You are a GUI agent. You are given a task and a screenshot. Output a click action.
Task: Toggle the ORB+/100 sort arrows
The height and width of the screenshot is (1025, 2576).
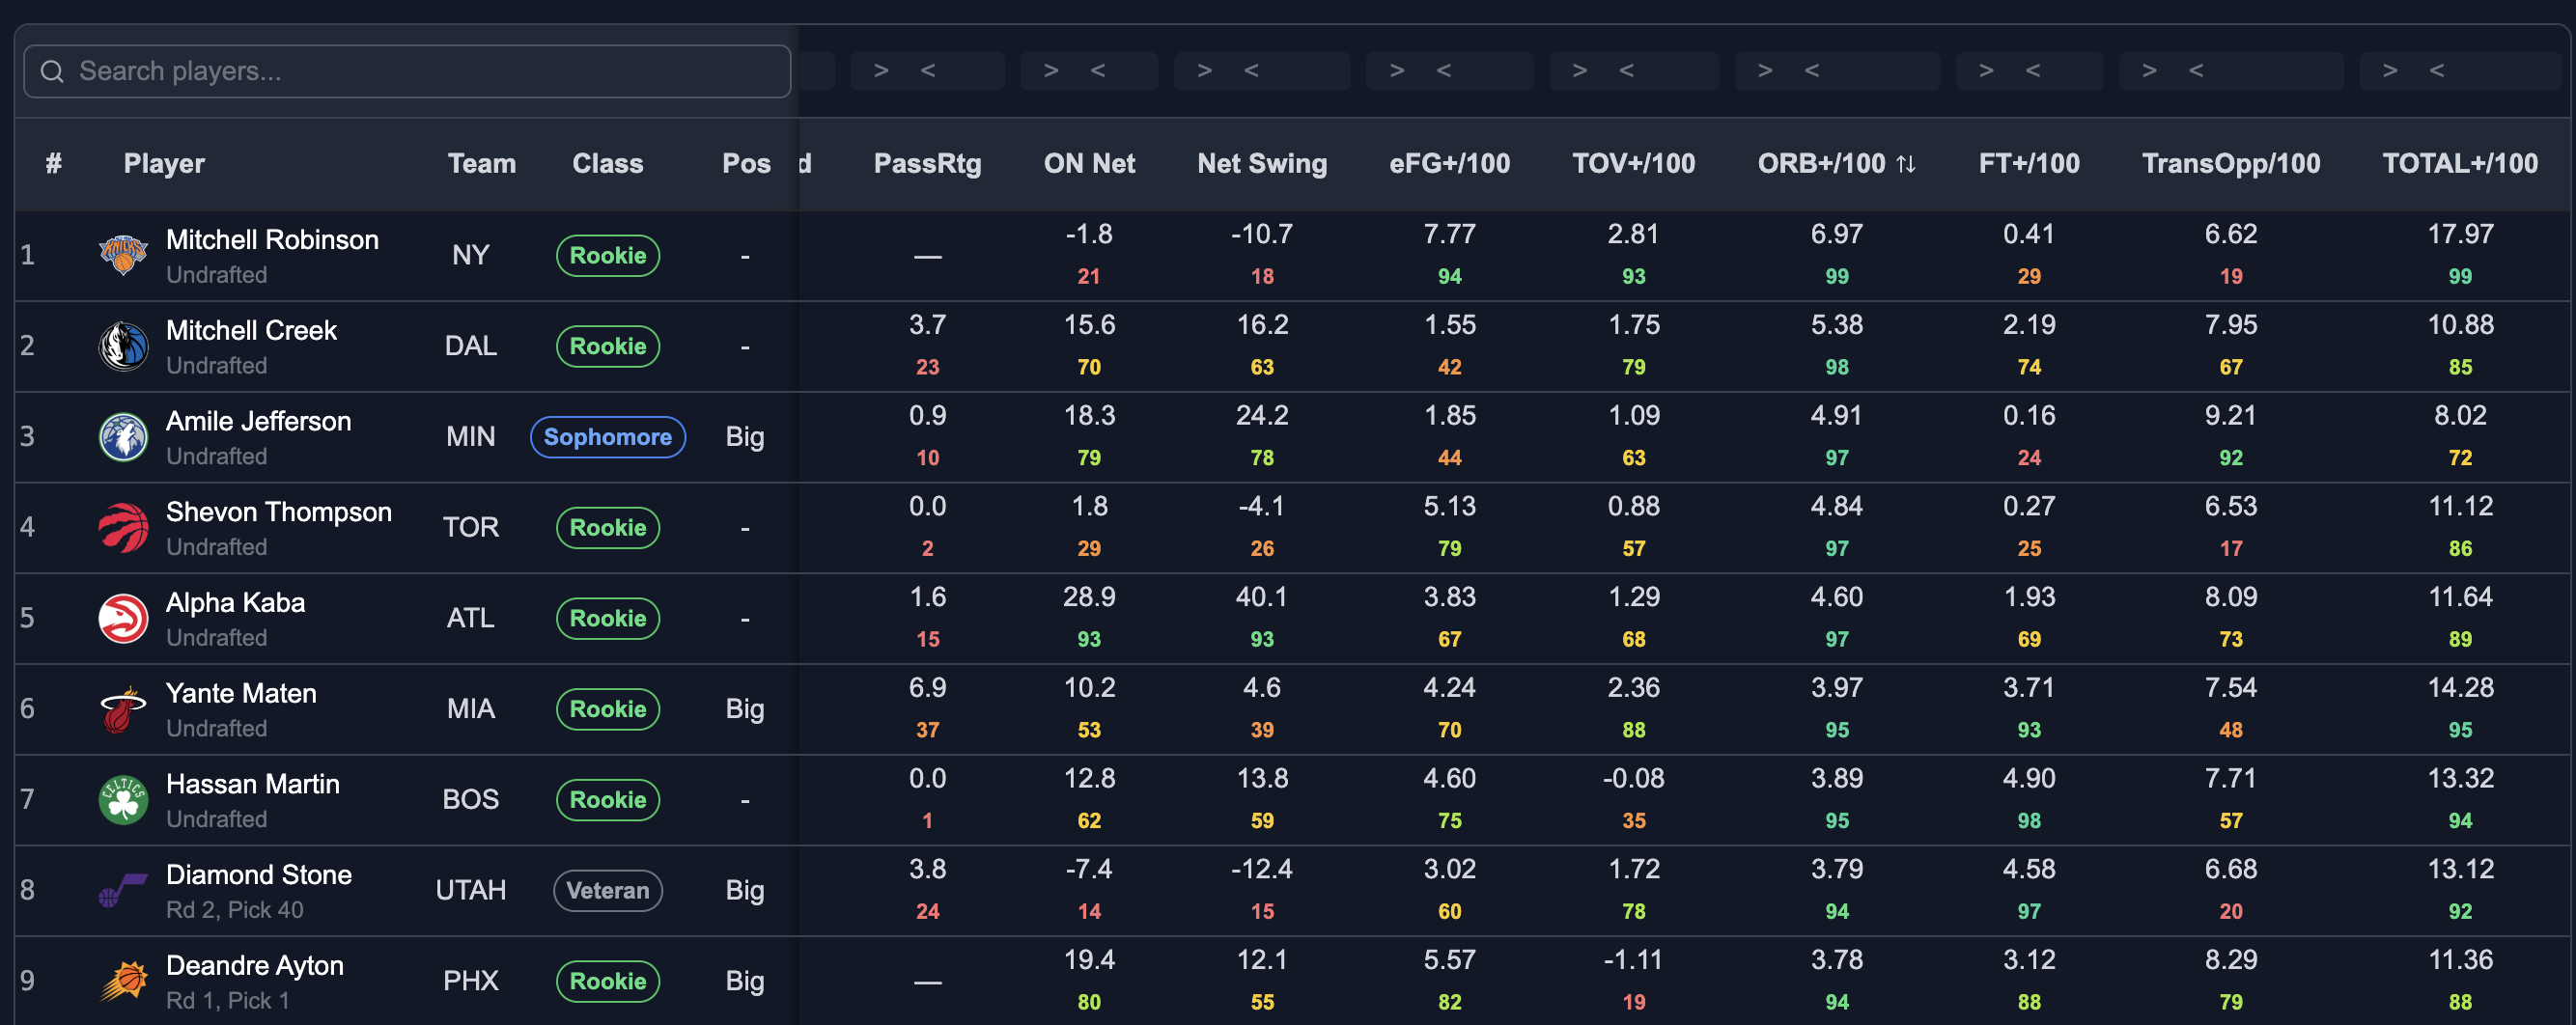coord(1906,164)
